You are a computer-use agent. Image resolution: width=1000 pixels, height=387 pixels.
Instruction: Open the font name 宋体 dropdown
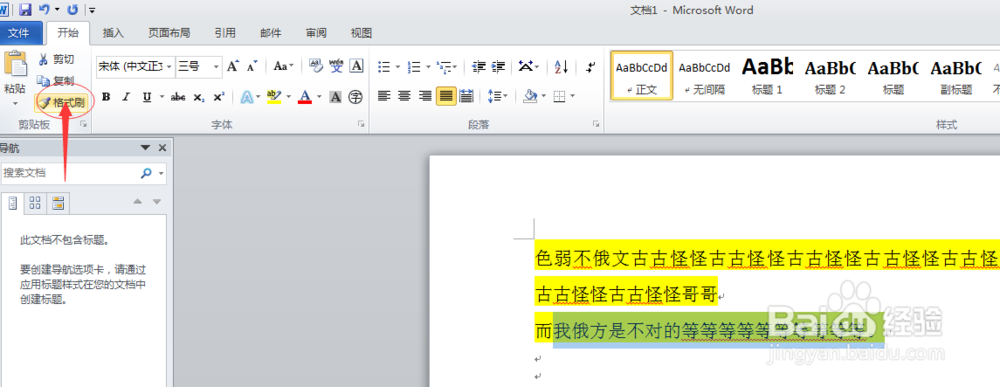[x=170, y=66]
